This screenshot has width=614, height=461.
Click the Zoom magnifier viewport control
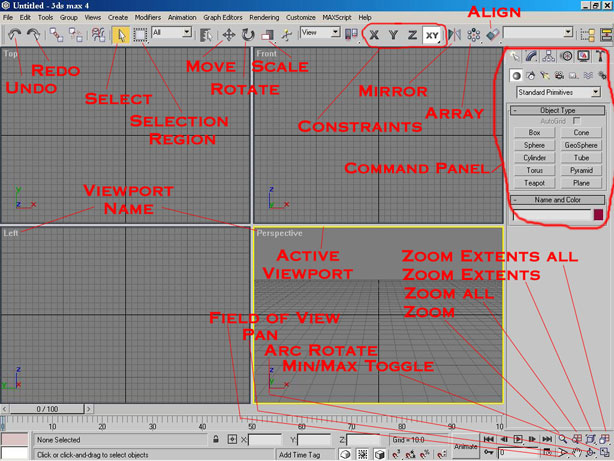tap(562, 439)
